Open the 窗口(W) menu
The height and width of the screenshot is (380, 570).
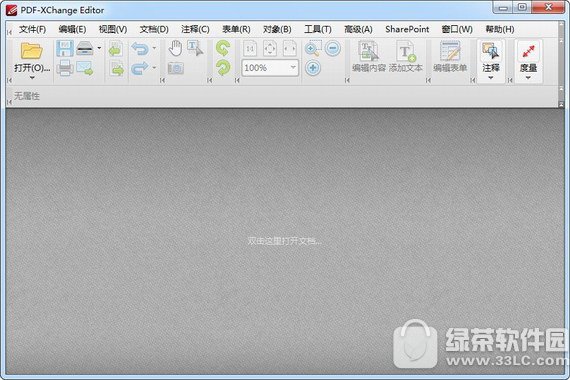coord(457,29)
